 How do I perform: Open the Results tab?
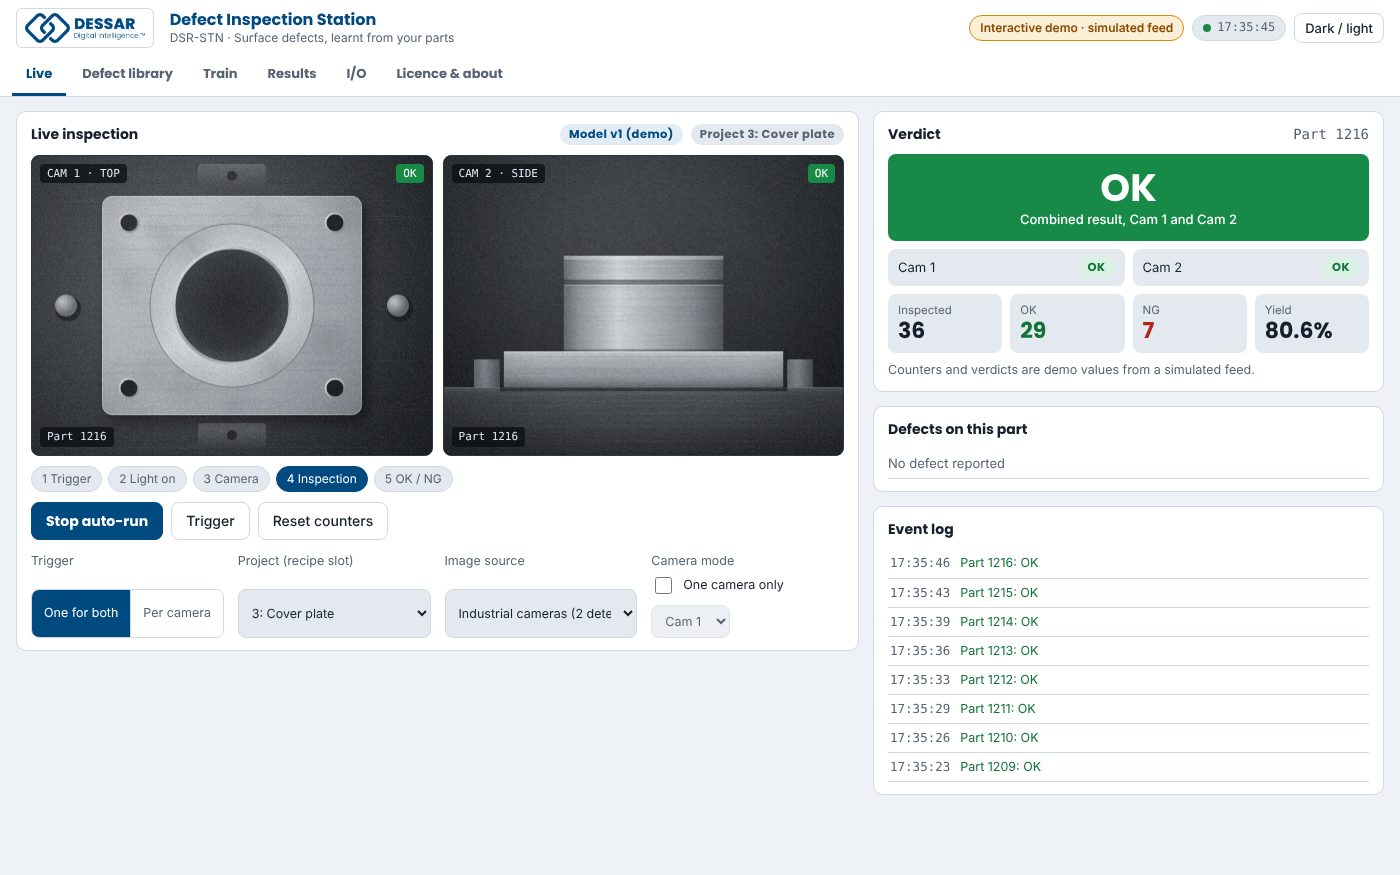click(291, 73)
